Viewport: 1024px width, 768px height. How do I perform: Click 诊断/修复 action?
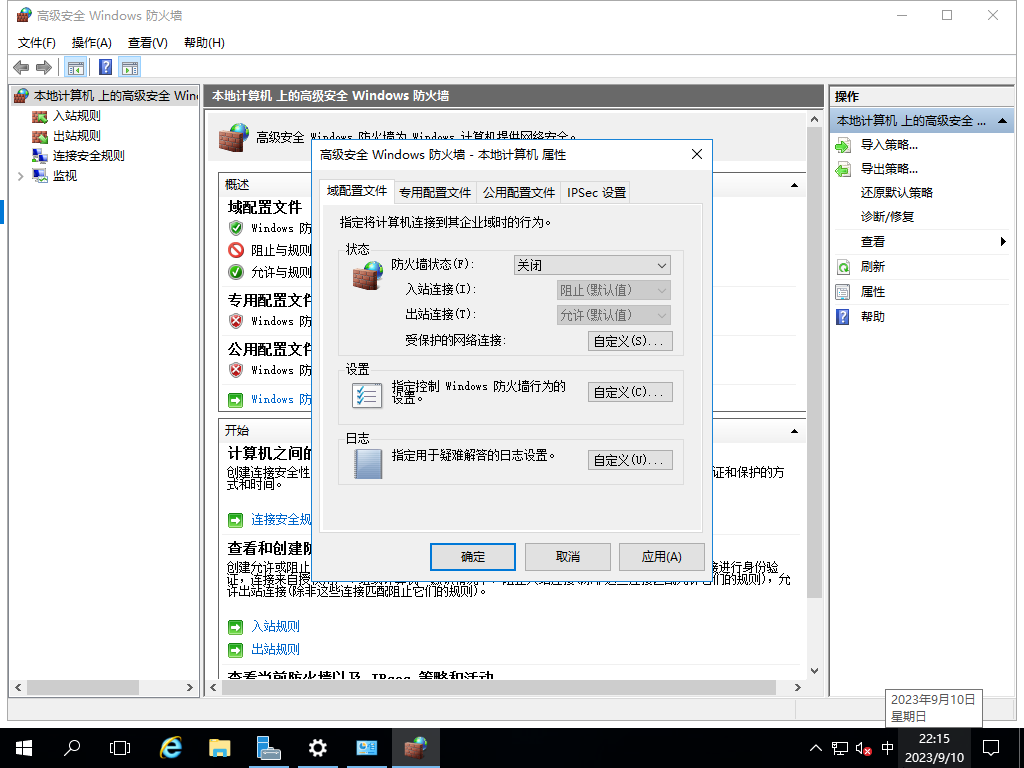(x=887, y=217)
